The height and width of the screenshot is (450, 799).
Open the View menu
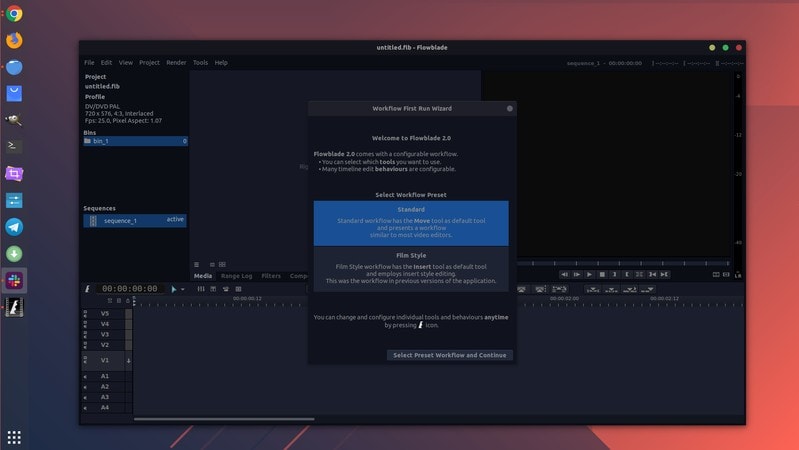click(125, 63)
